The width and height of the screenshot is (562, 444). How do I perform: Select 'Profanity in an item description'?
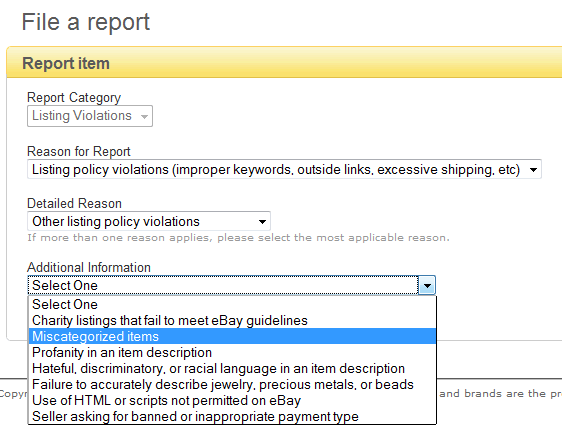pyautogui.click(x=232, y=352)
